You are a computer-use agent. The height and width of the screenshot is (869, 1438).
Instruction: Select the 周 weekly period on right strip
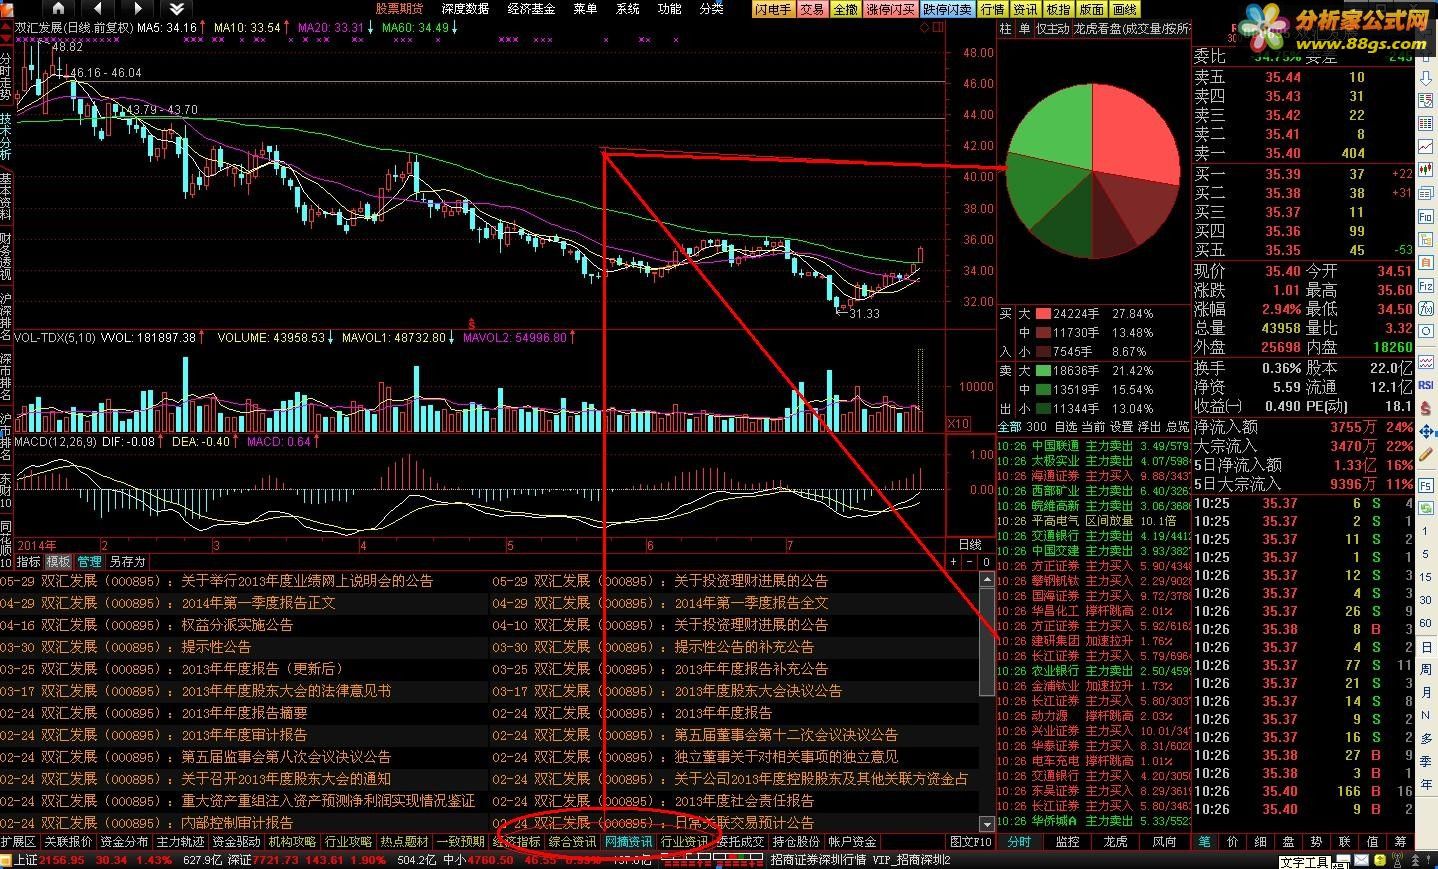[1427, 669]
